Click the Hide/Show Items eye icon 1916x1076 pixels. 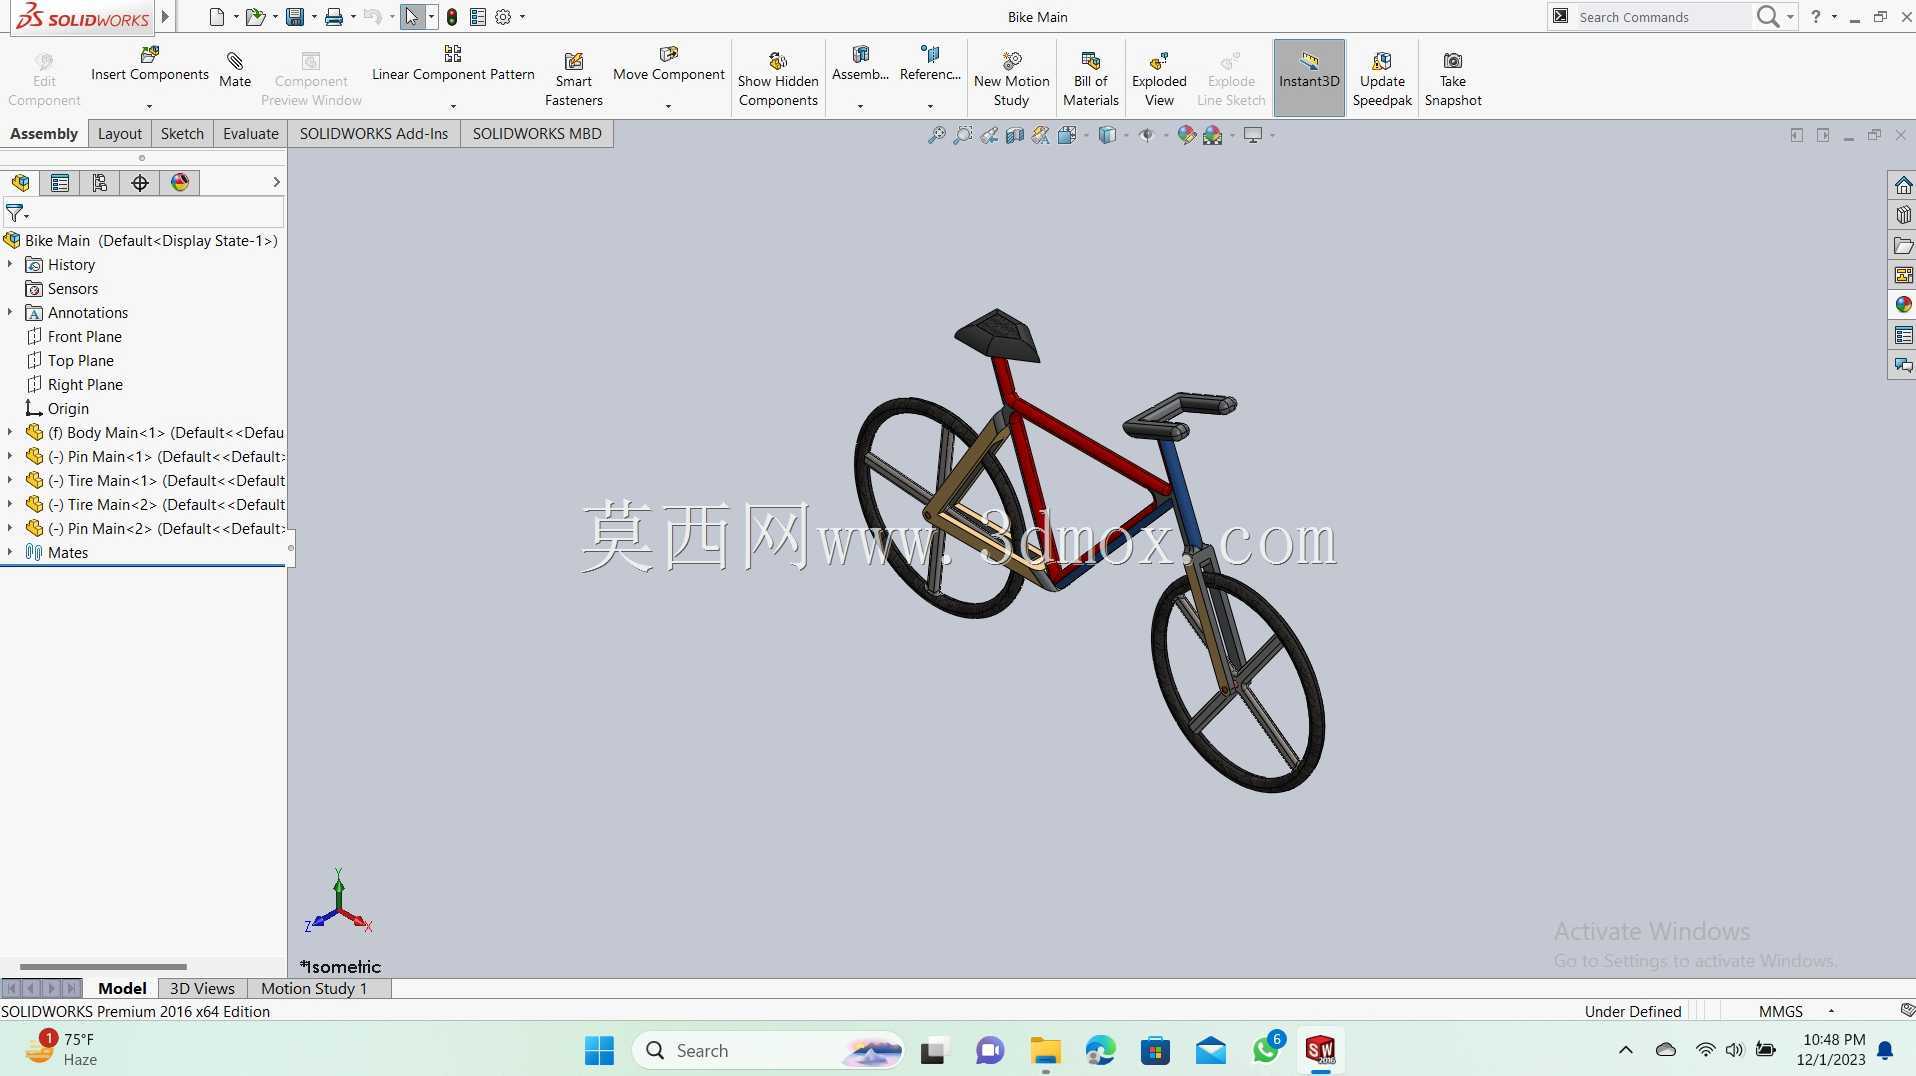(x=1146, y=135)
